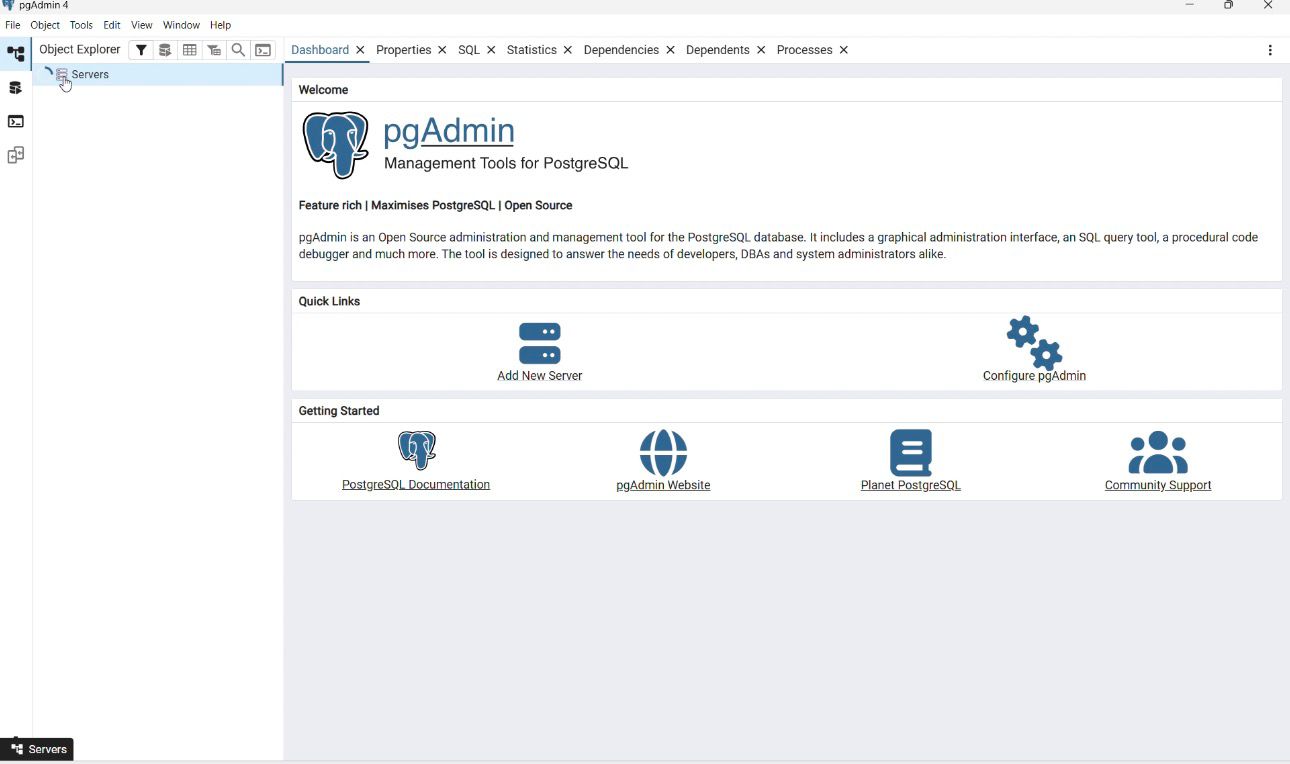Click the Add New Server quick link
Image resolution: width=1290 pixels, height=764 pixels.
click(x=539, y=352)
